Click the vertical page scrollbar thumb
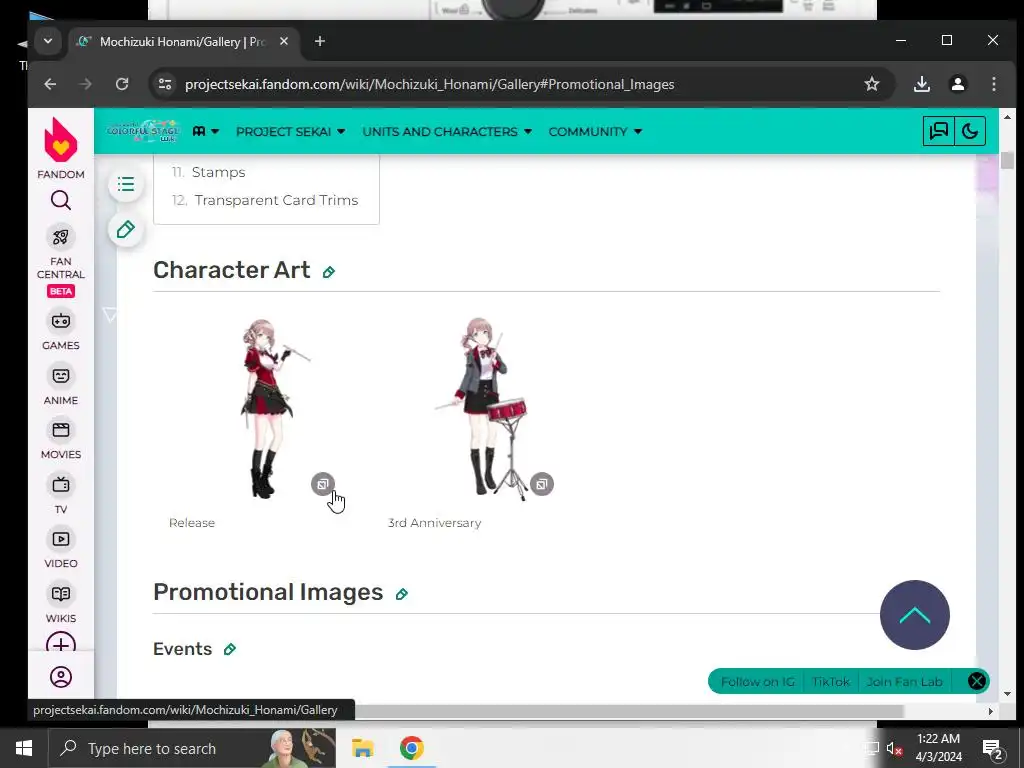Viewport: 1024px width, 768px height. click(x=1007, y=160)
